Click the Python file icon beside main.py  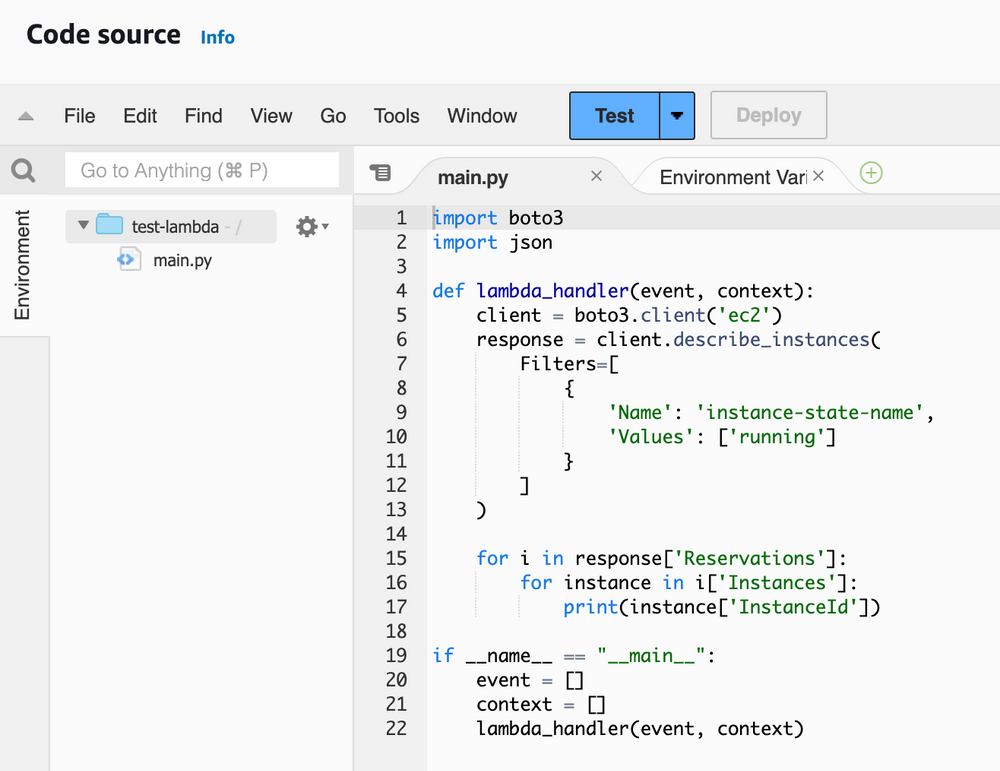pyautogui.click(x=128, y=259)
